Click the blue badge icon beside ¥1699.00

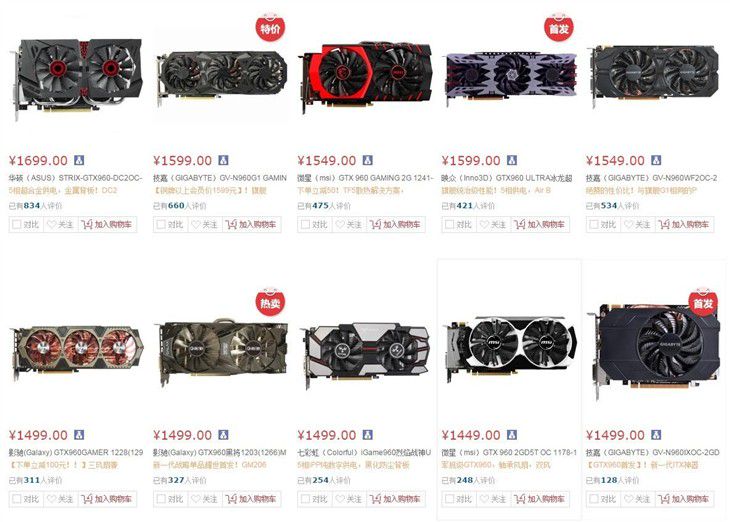click(79, 160)
